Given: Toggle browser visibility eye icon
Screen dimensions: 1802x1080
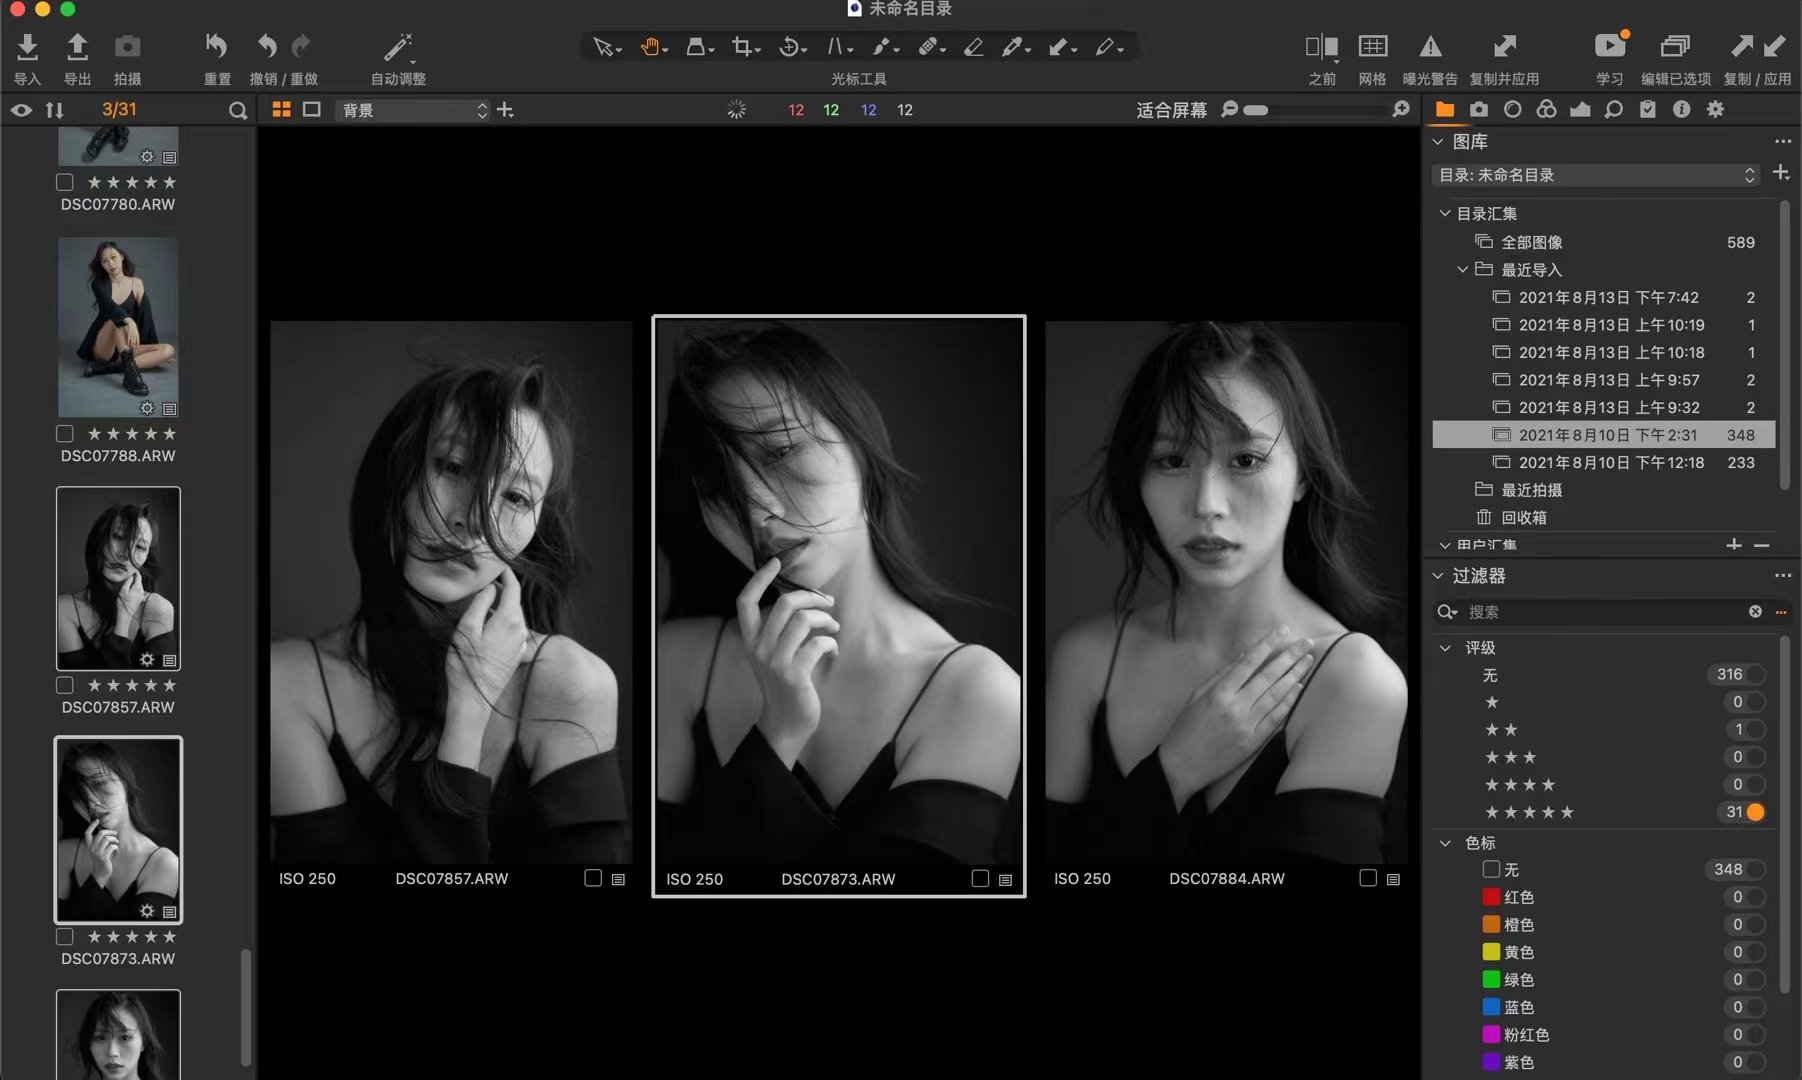Looking at the screenshot, I should pos(21,110).
